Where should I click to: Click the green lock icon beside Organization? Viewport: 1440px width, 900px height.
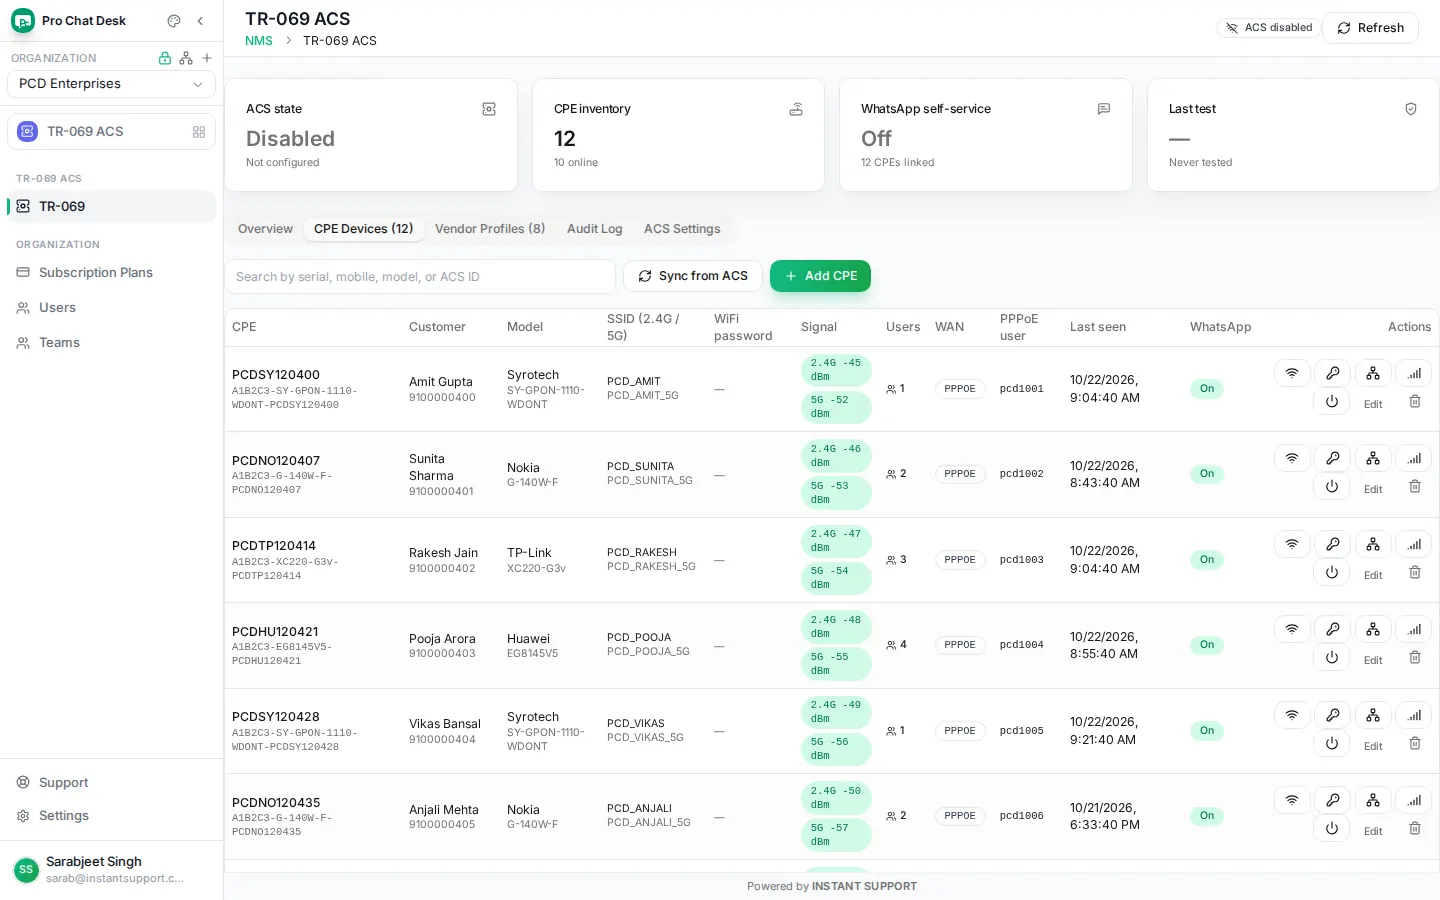pyautogui.click(x=165, y=58)
